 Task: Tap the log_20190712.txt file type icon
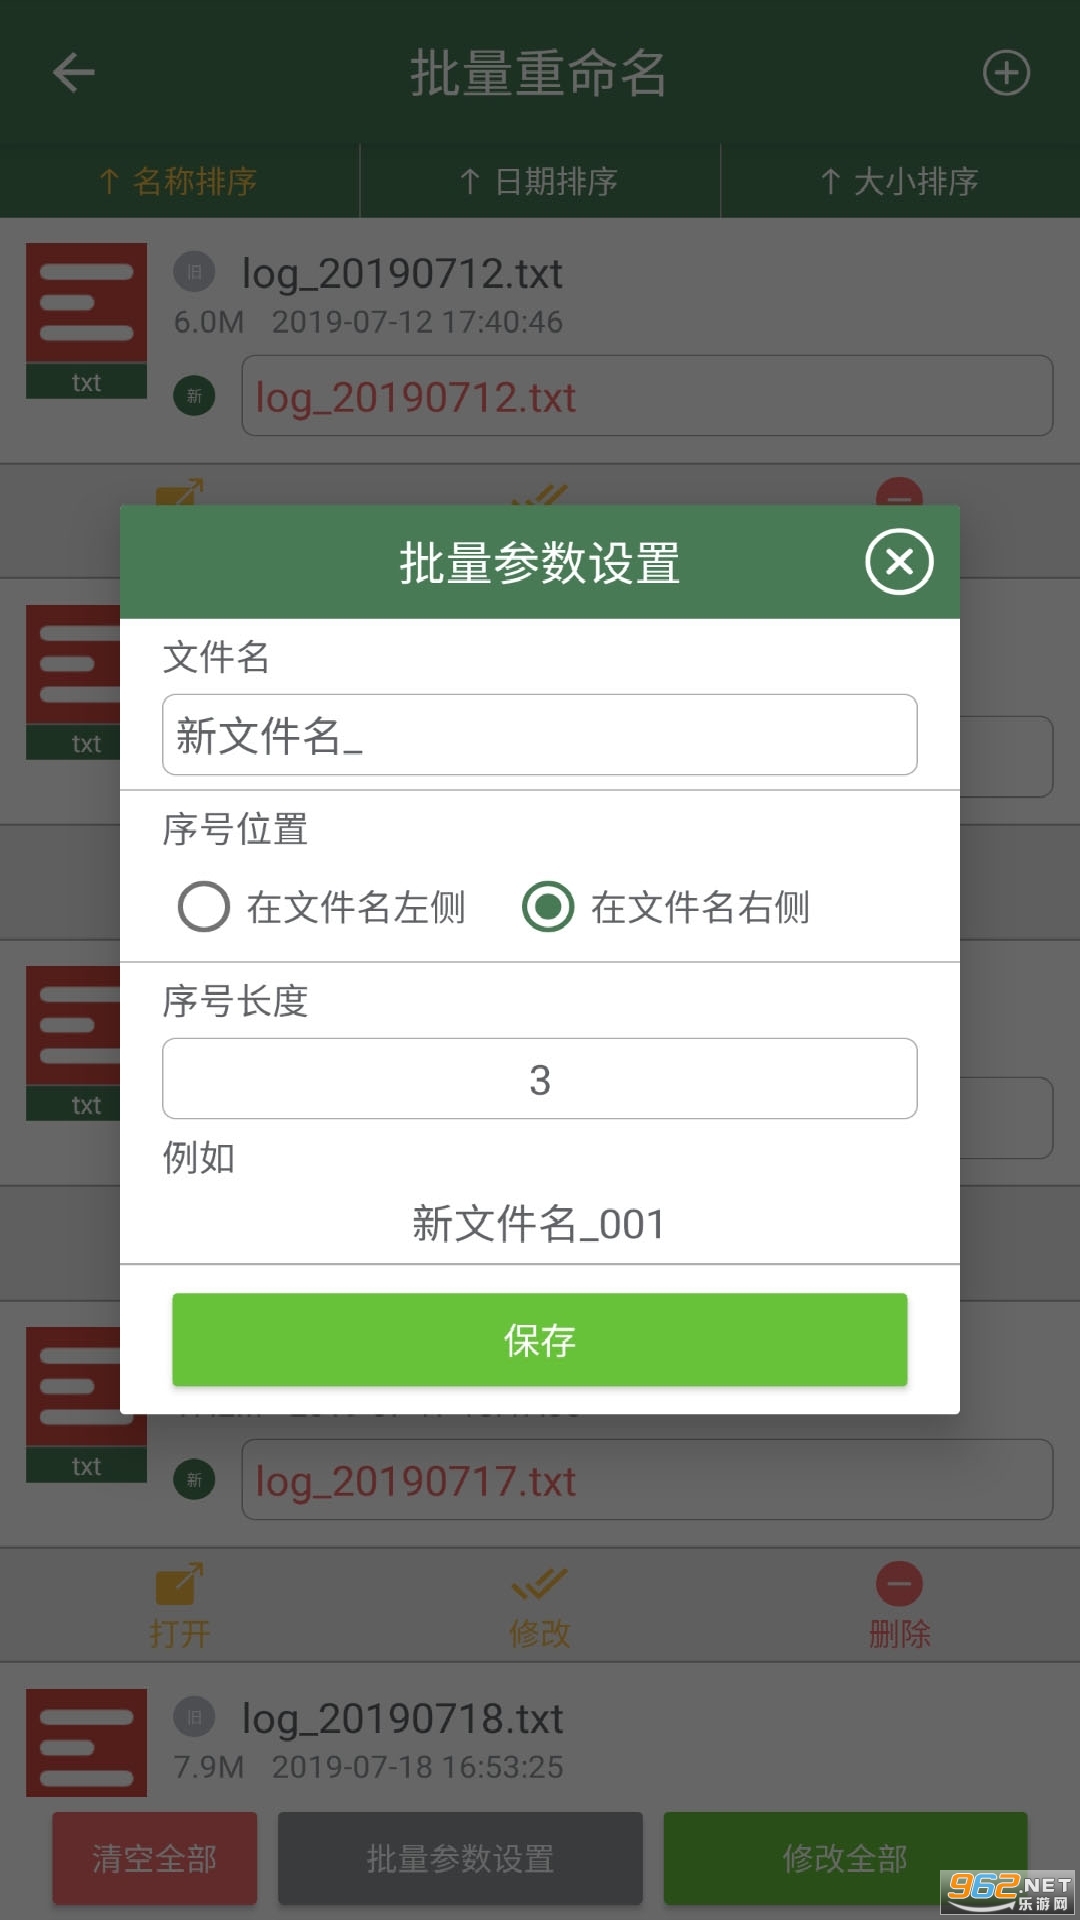87,320
